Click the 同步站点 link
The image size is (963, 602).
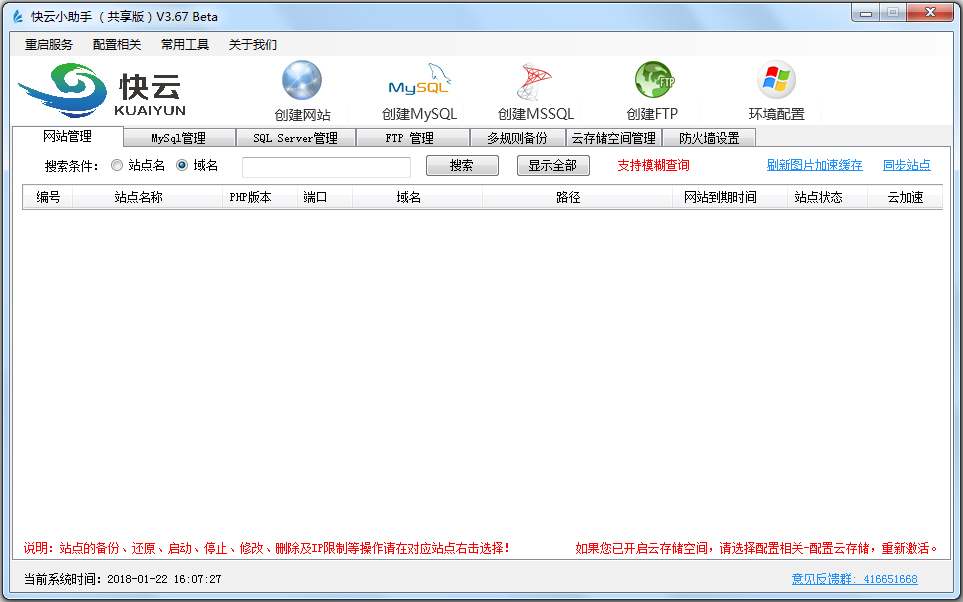point(906,166)
